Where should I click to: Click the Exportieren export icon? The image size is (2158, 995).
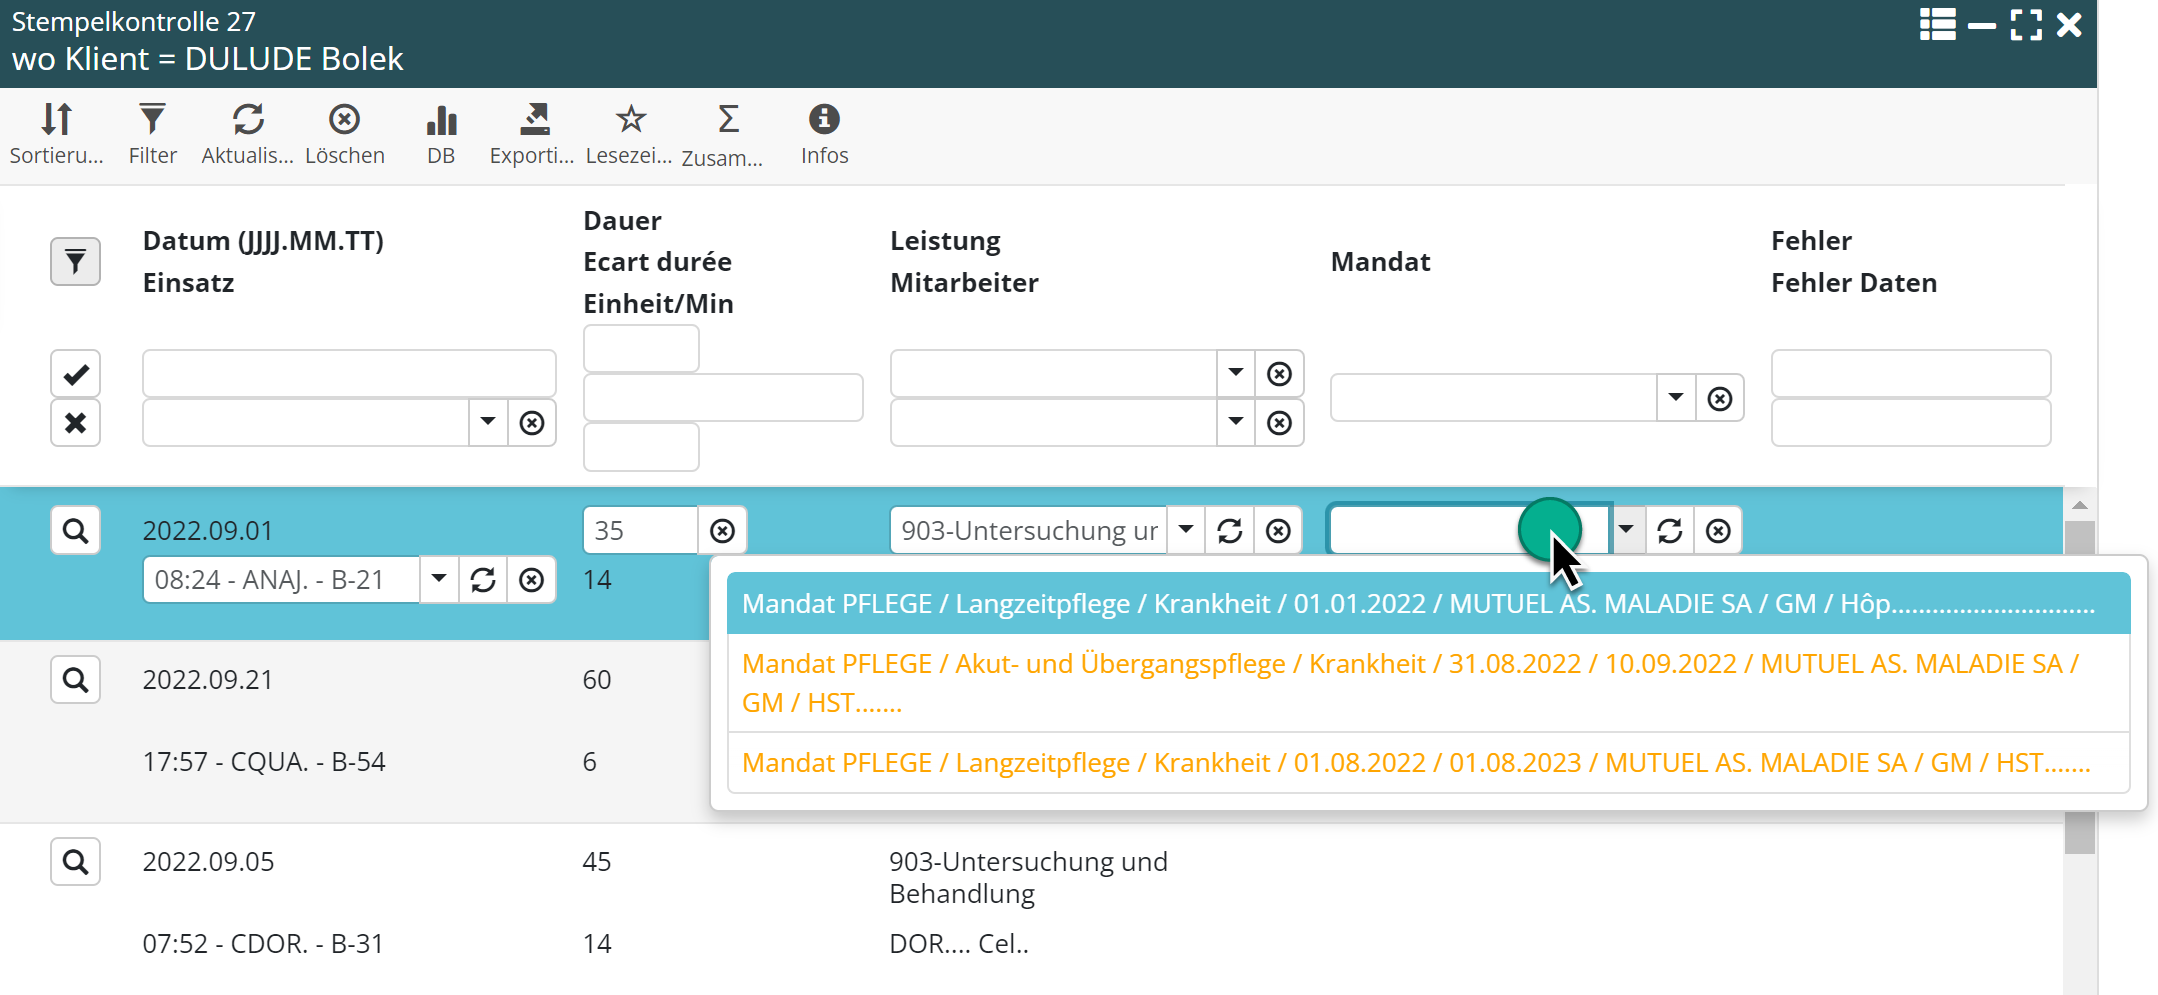point(533,120)
